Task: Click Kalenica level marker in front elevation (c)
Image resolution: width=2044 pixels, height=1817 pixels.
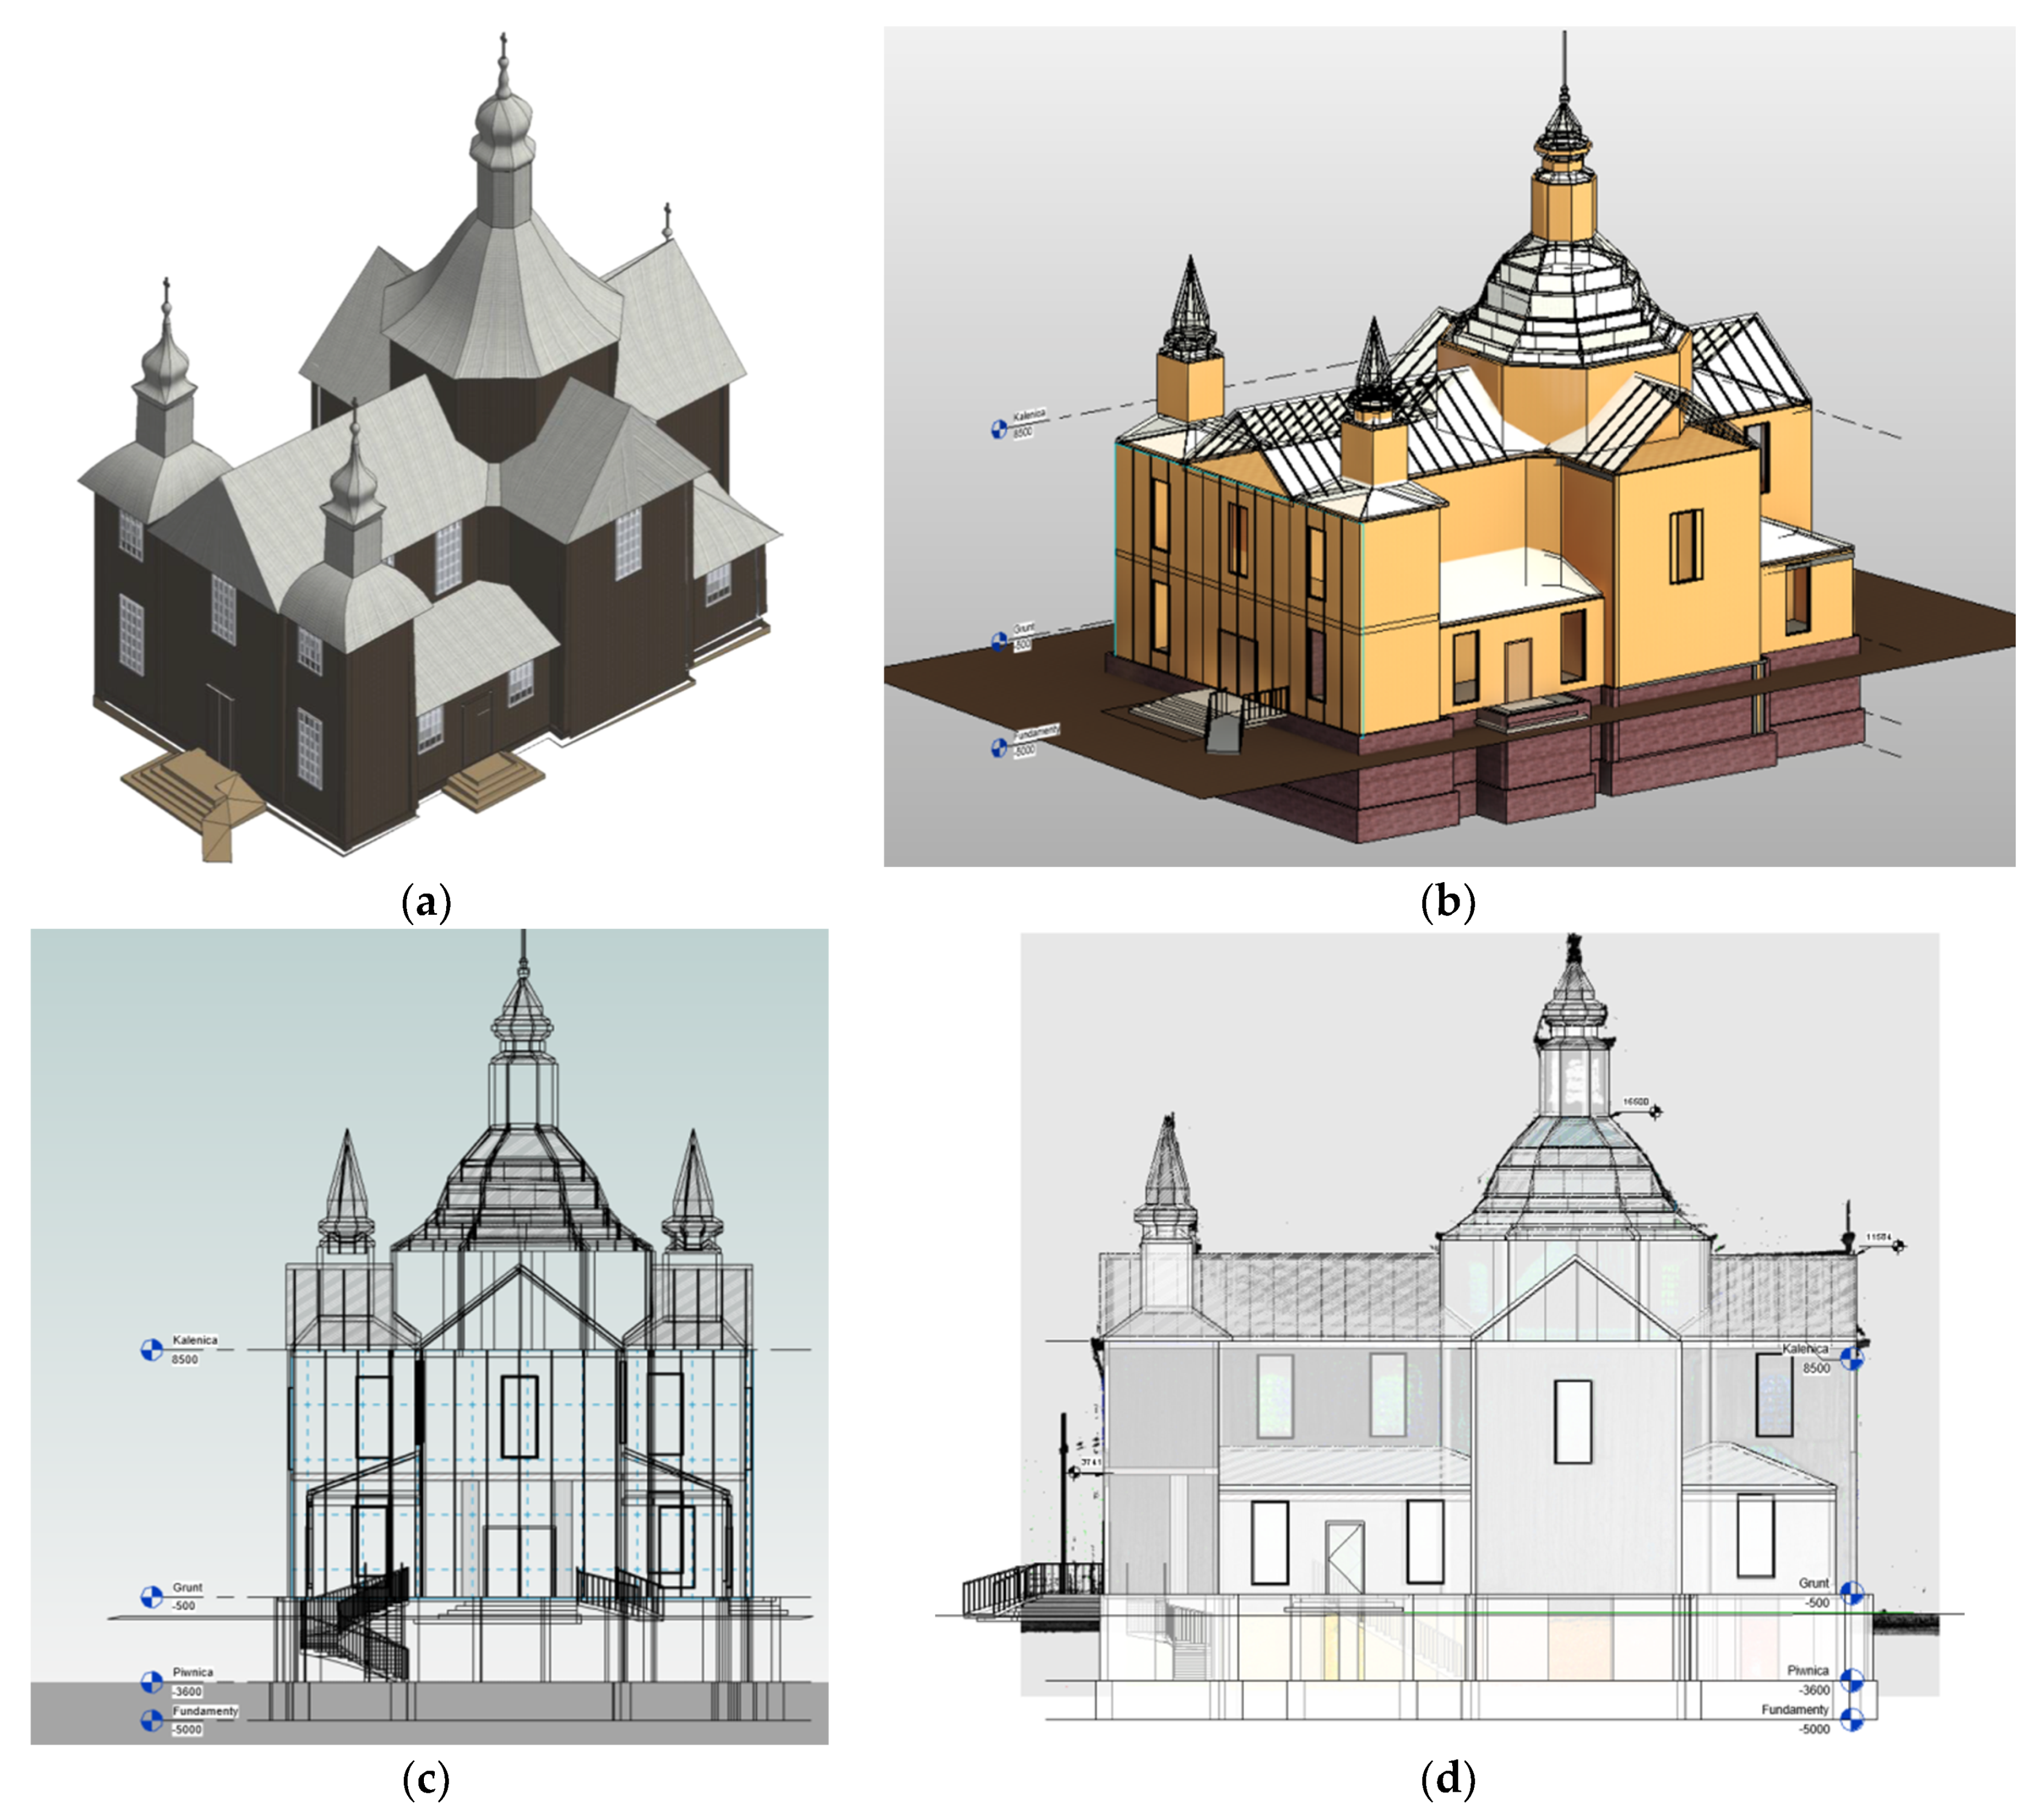Action: click(151, 1350)
